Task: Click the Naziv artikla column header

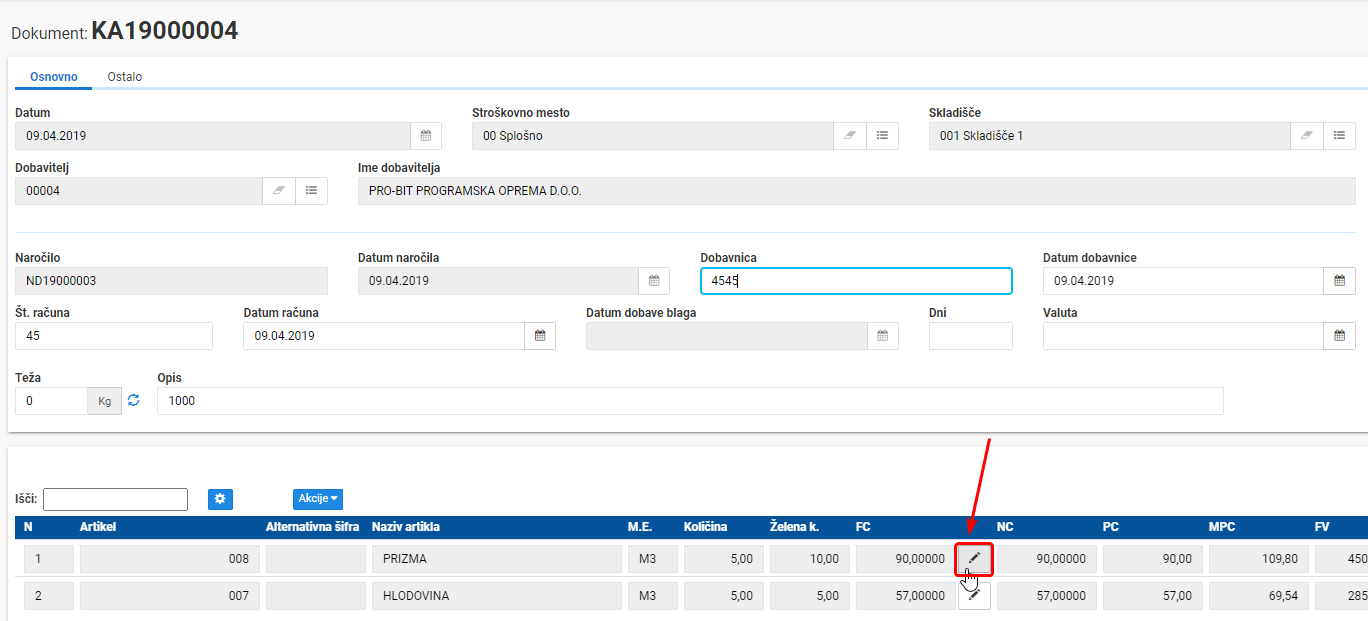Action: (406, 527)
